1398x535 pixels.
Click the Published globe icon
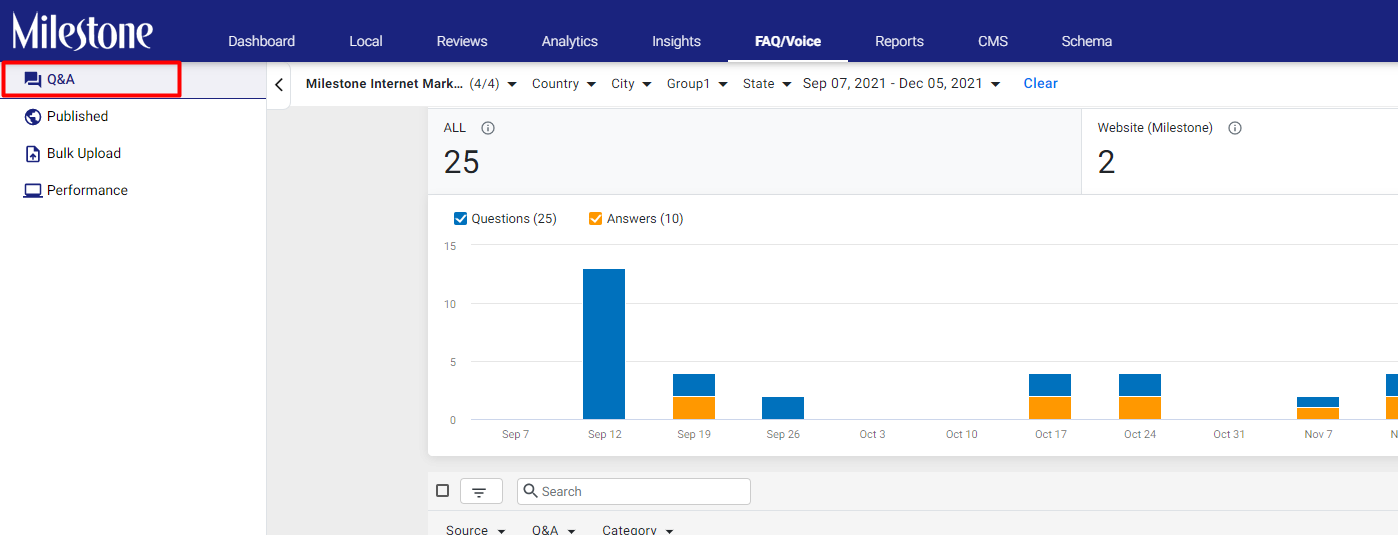tap(33, 116)
